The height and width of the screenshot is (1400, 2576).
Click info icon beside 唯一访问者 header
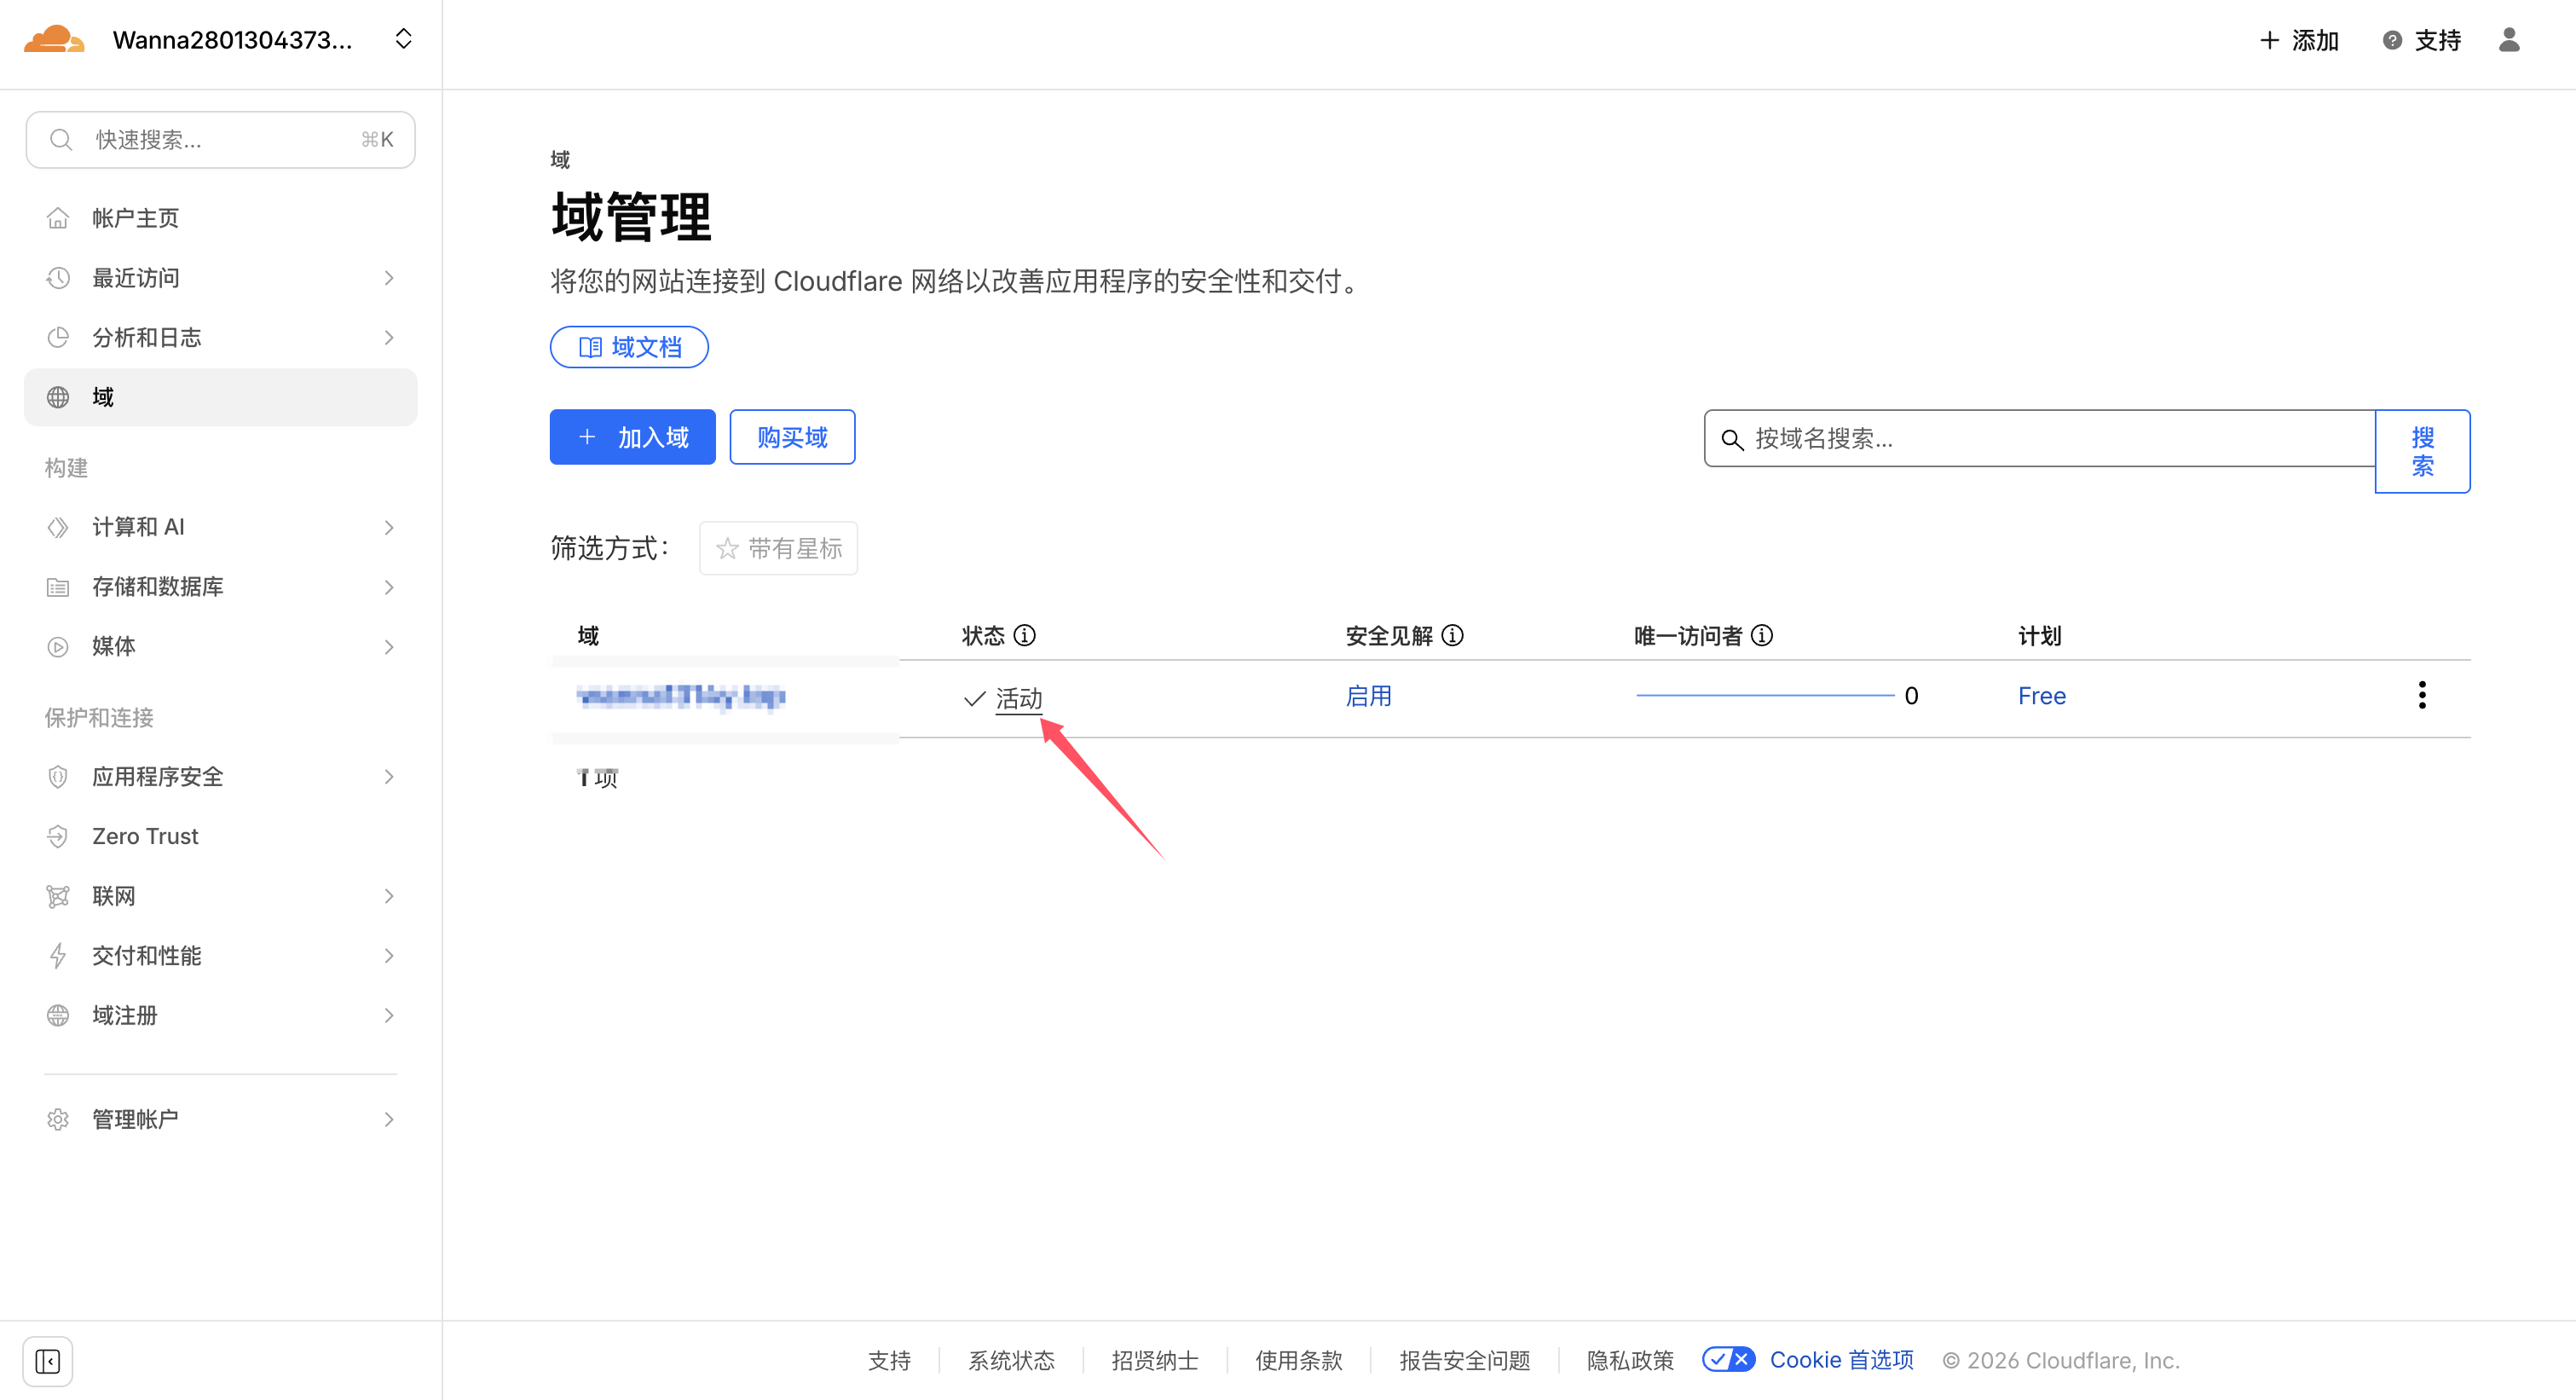click(1762, 636)
